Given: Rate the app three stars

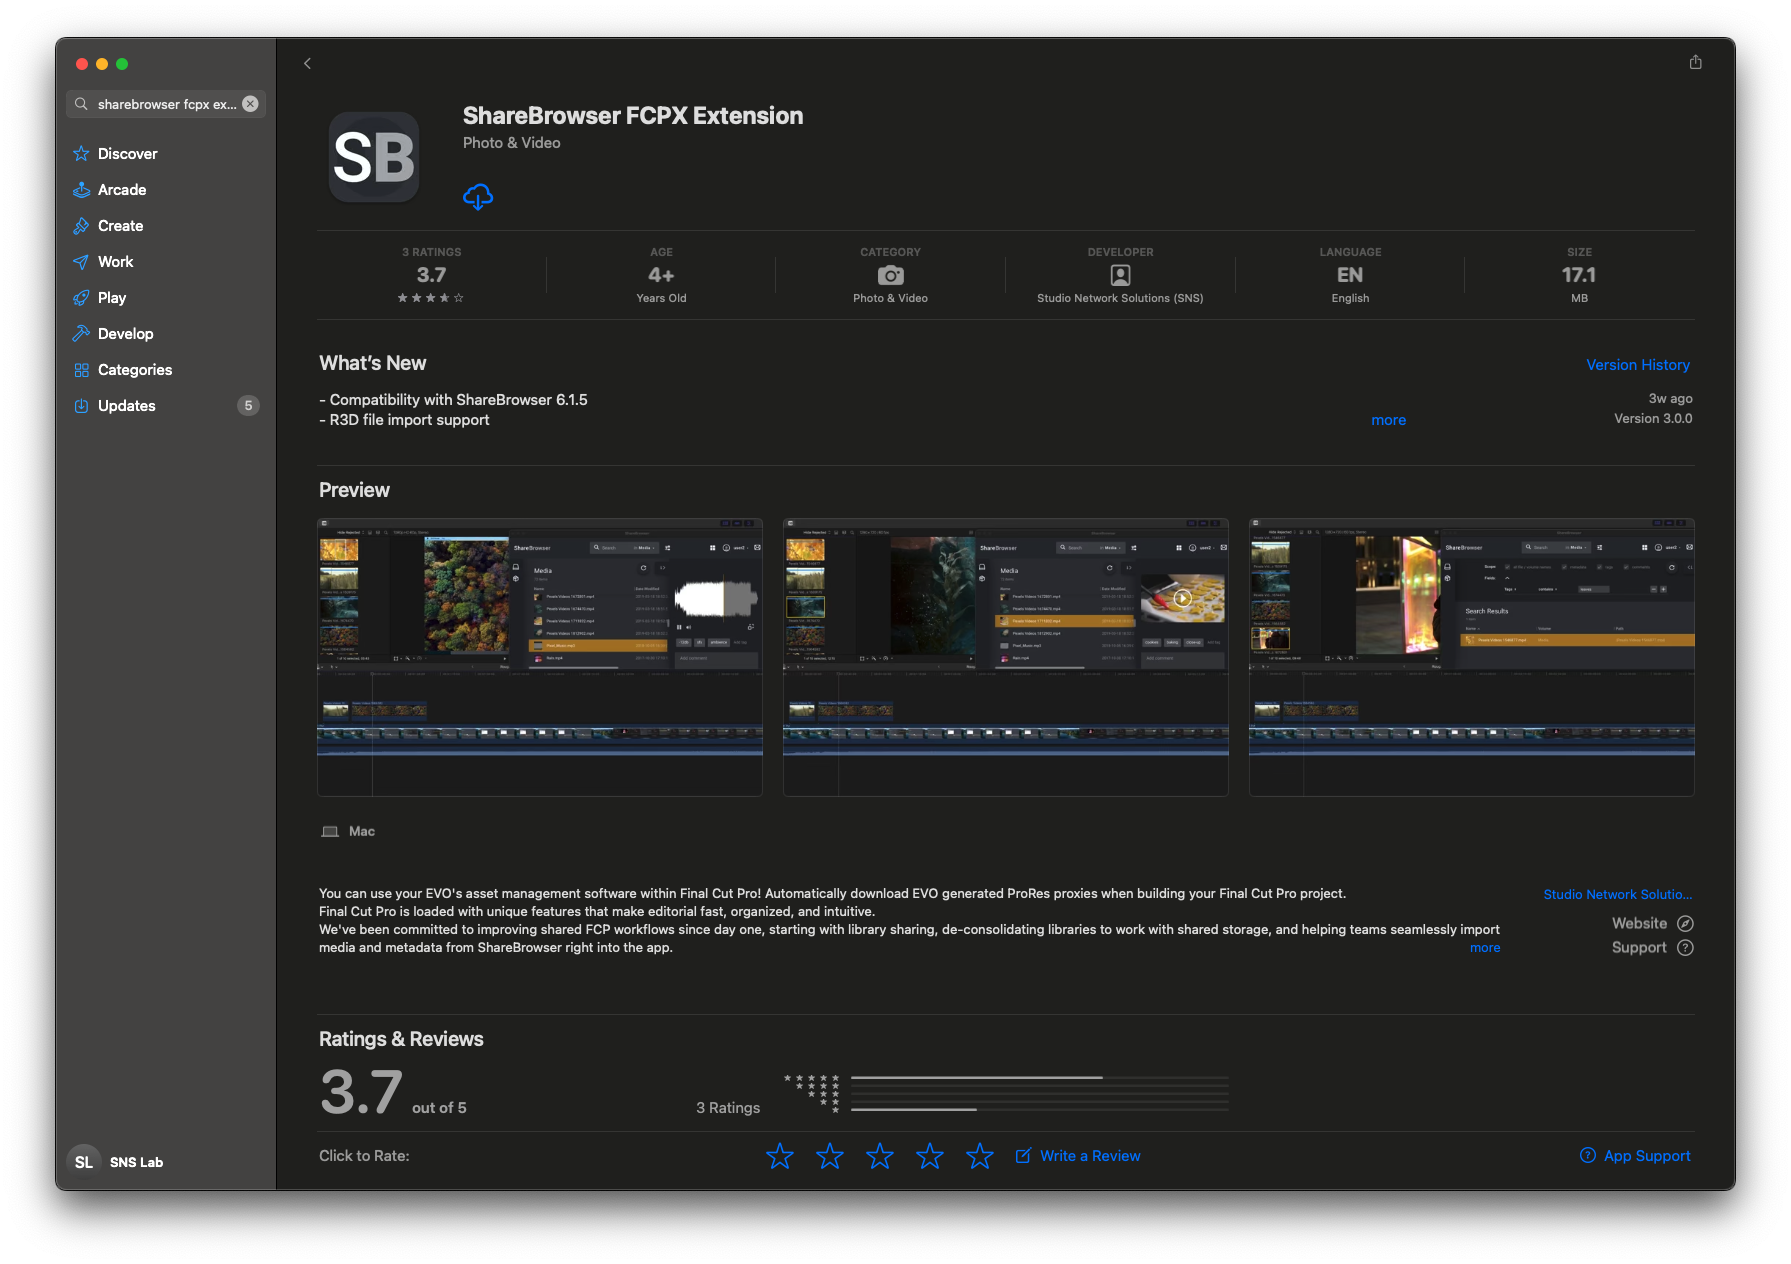Looking at the screenshot, I should (880, 1156).
